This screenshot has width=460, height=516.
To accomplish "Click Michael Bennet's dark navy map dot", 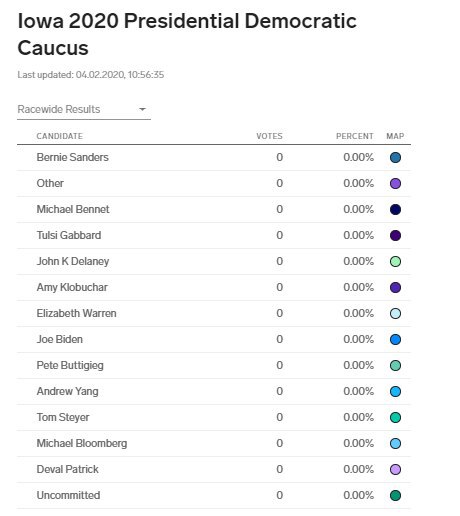I will pos(395,209).
